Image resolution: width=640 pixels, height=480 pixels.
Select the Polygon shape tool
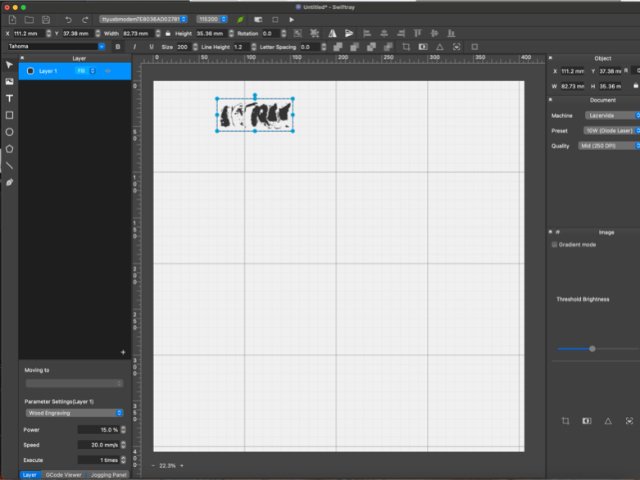coord(9,148)
